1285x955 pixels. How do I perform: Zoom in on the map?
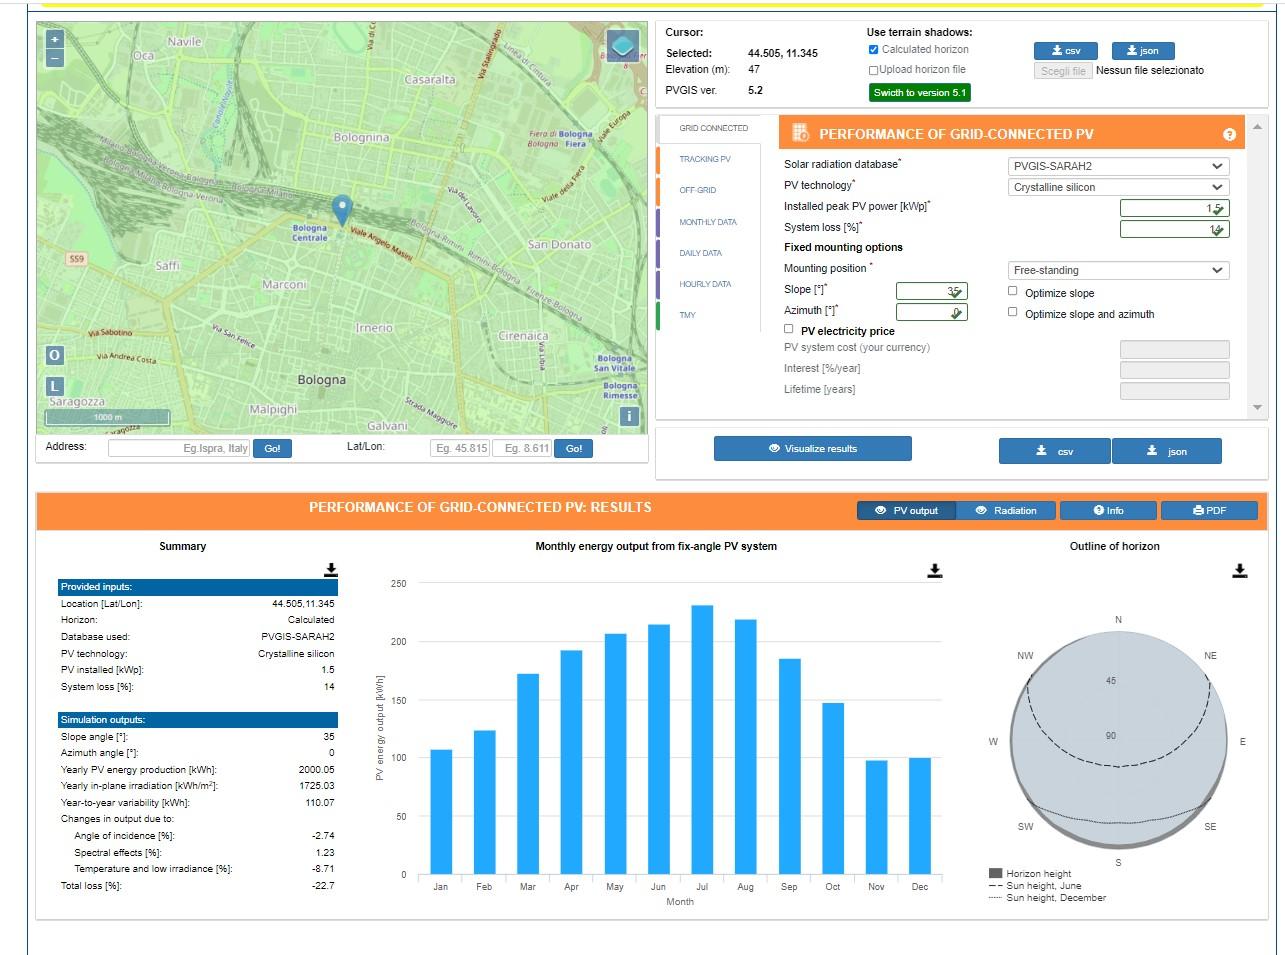(x=55, y=39)
